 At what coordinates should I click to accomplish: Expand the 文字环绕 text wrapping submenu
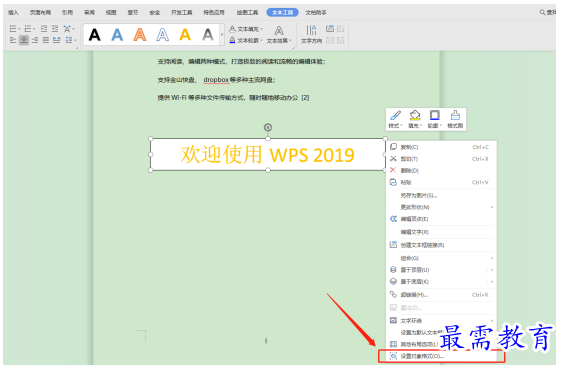[442, 321]
